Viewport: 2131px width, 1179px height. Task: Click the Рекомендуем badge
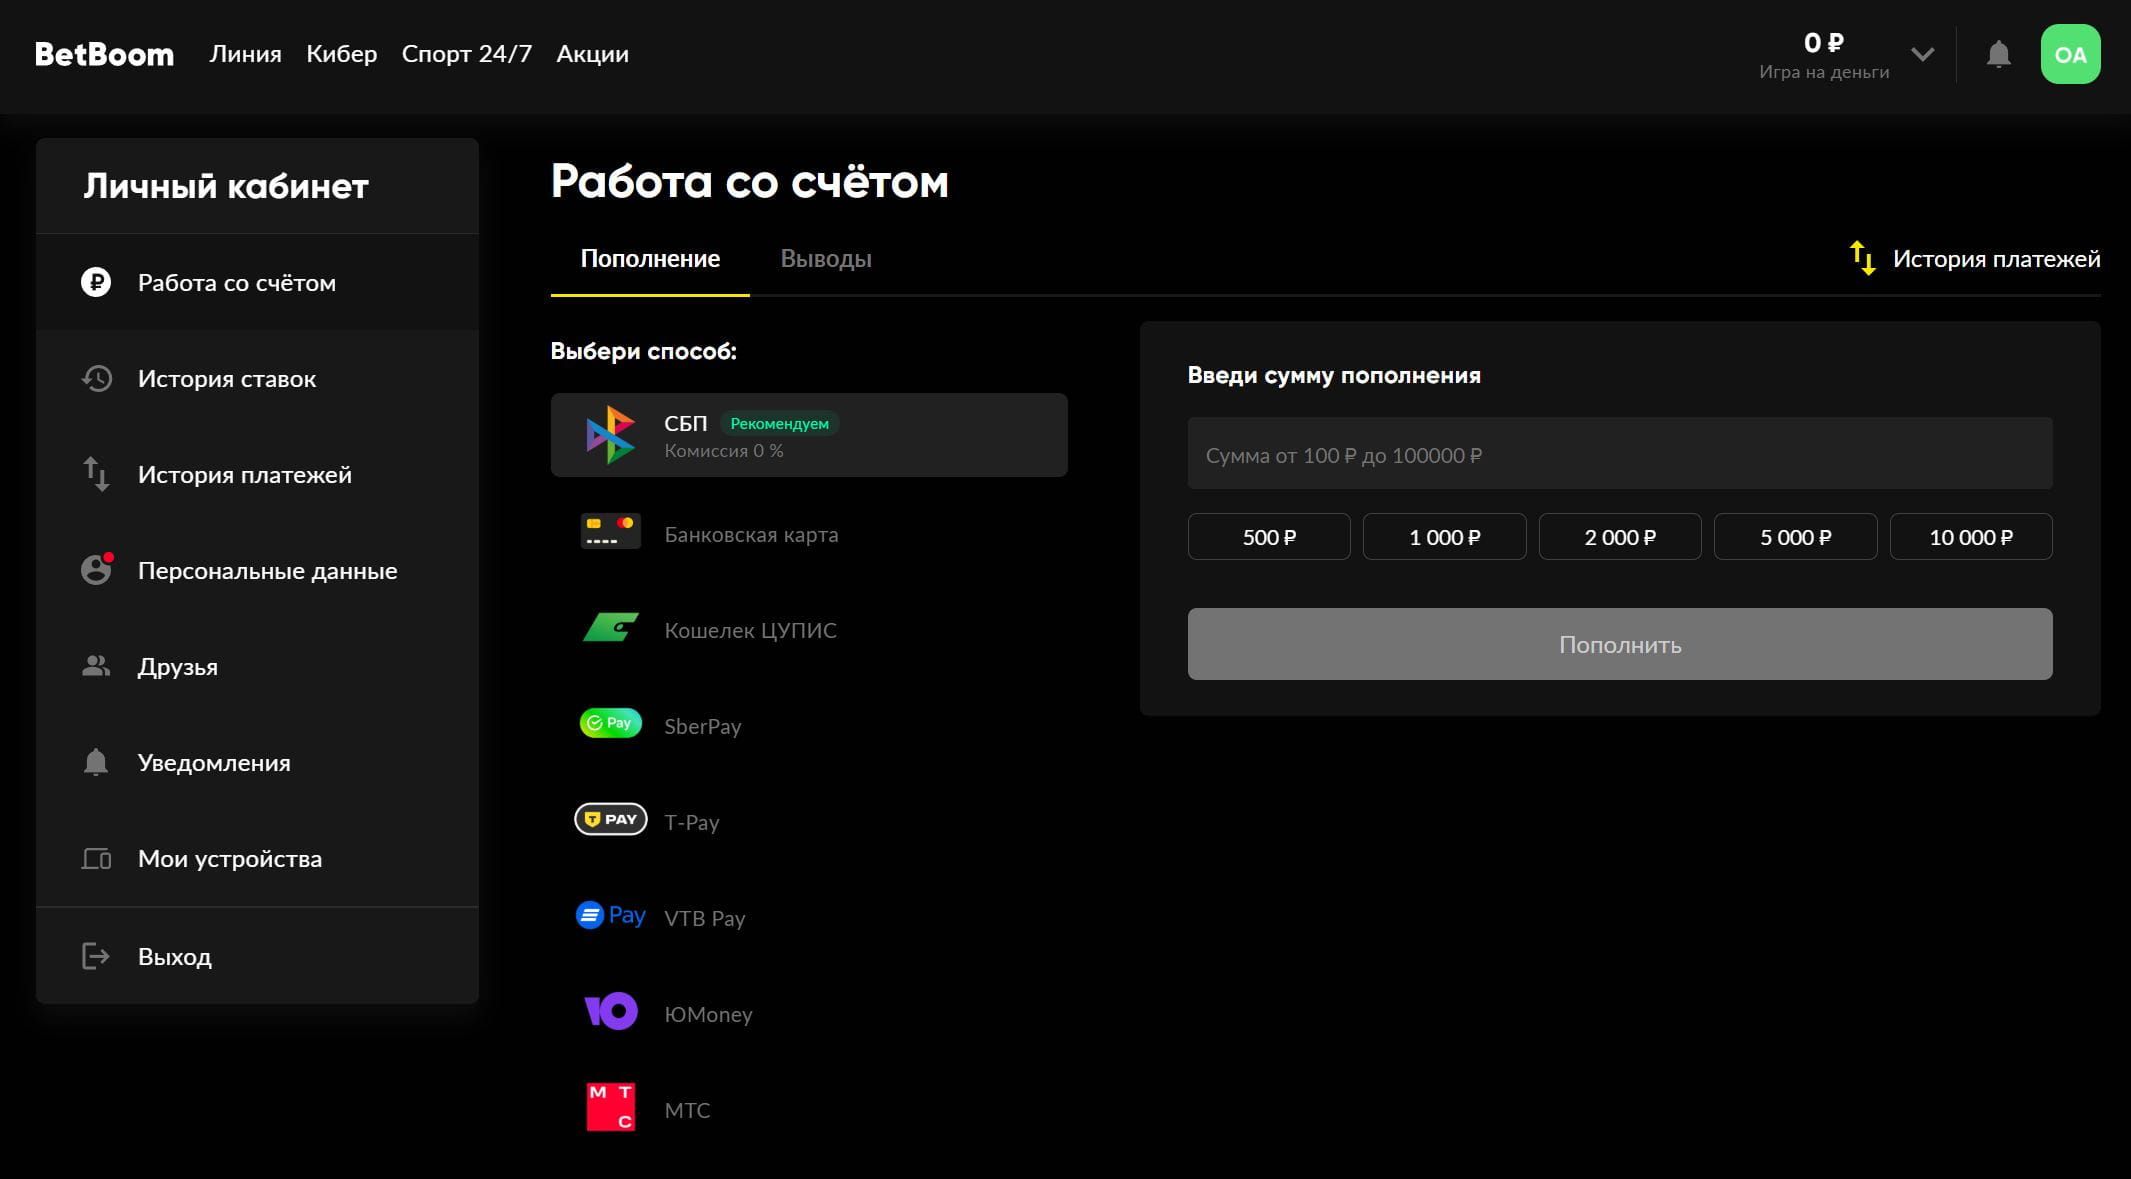779,424
